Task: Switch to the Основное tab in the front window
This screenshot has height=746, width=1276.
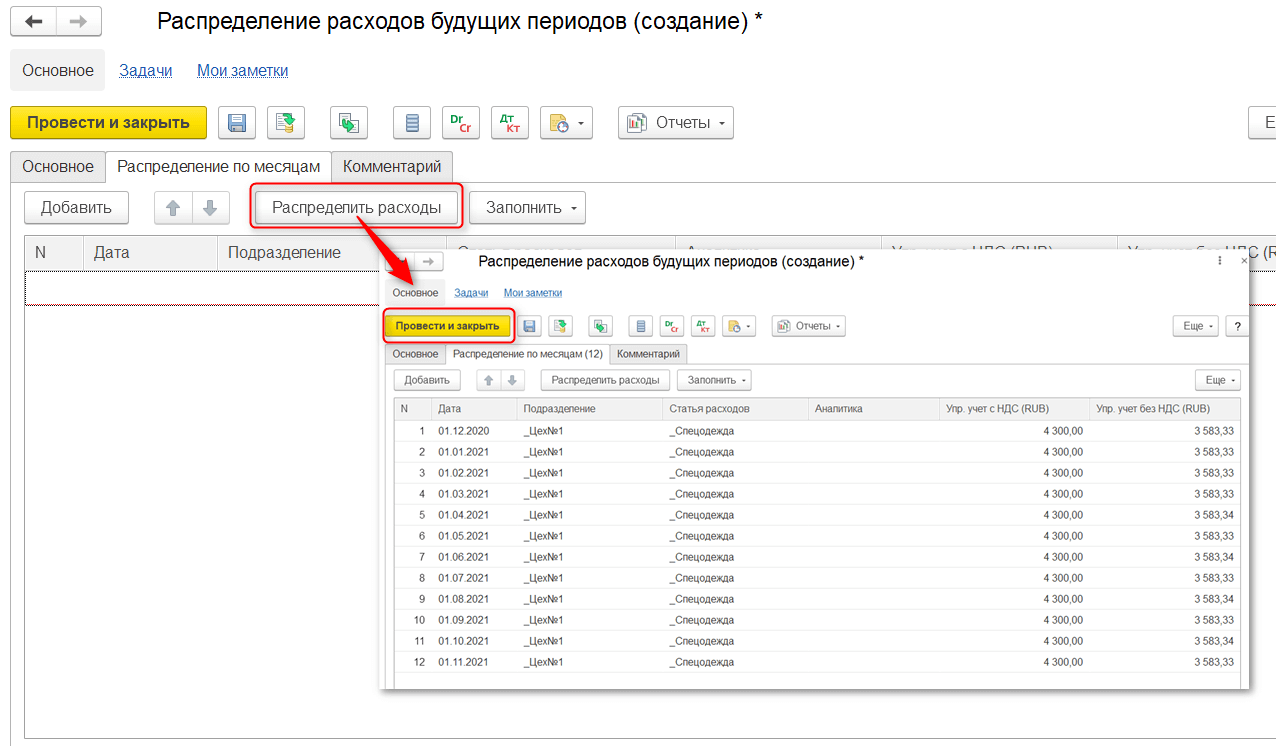Action: tap(415, 354)
